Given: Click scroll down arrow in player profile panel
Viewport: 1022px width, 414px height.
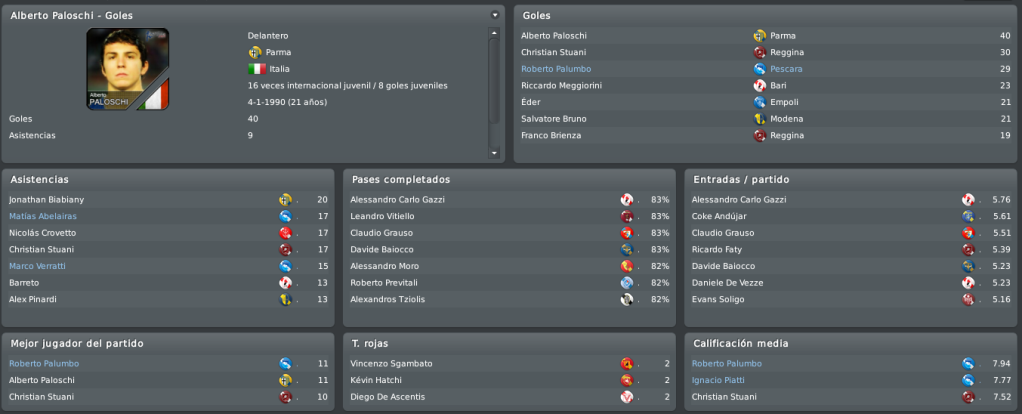Looking at the screenshot, I should point(494,153).
